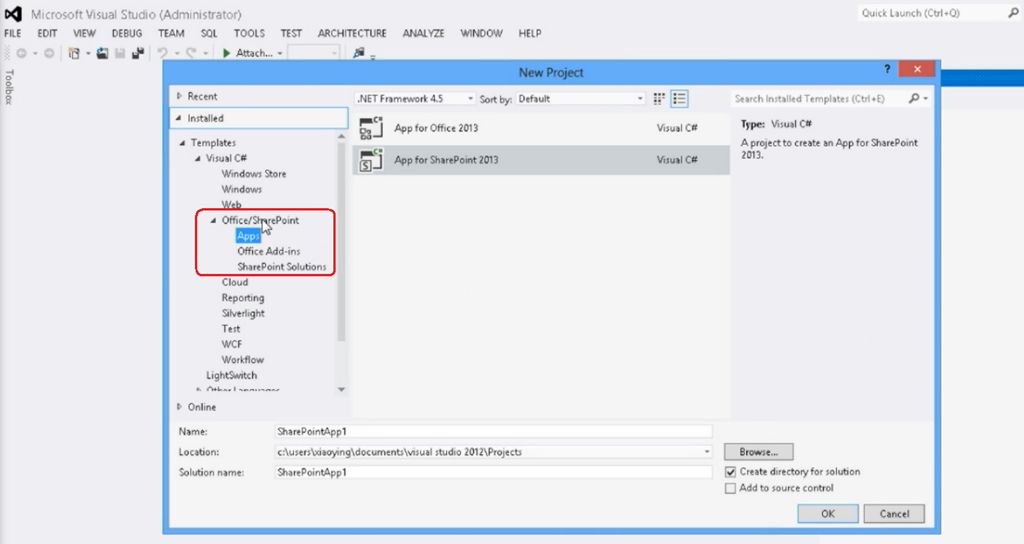
Task: Select the Web template category
Action: [x=231, y=204]
